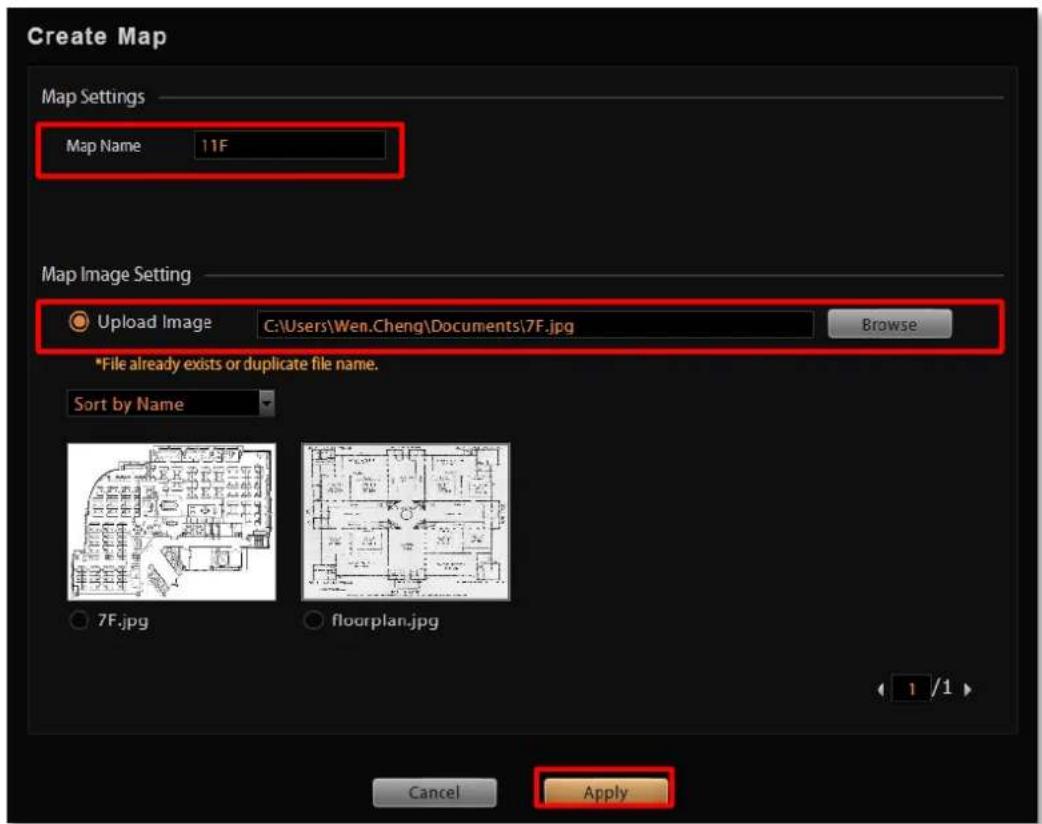Click the Map Settings heading
This screenshot has width=1042, height=824.
point(93,97)
